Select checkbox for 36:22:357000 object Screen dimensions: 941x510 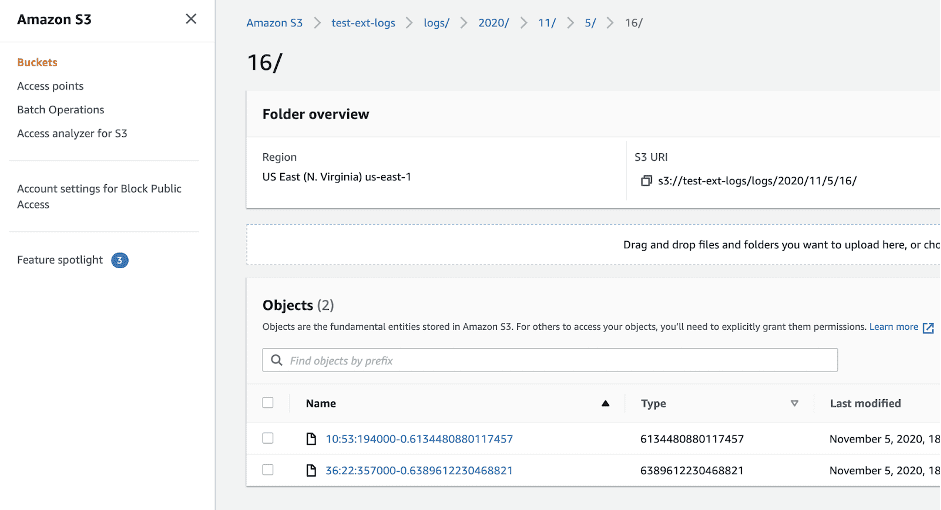click(x=268, y=470)
